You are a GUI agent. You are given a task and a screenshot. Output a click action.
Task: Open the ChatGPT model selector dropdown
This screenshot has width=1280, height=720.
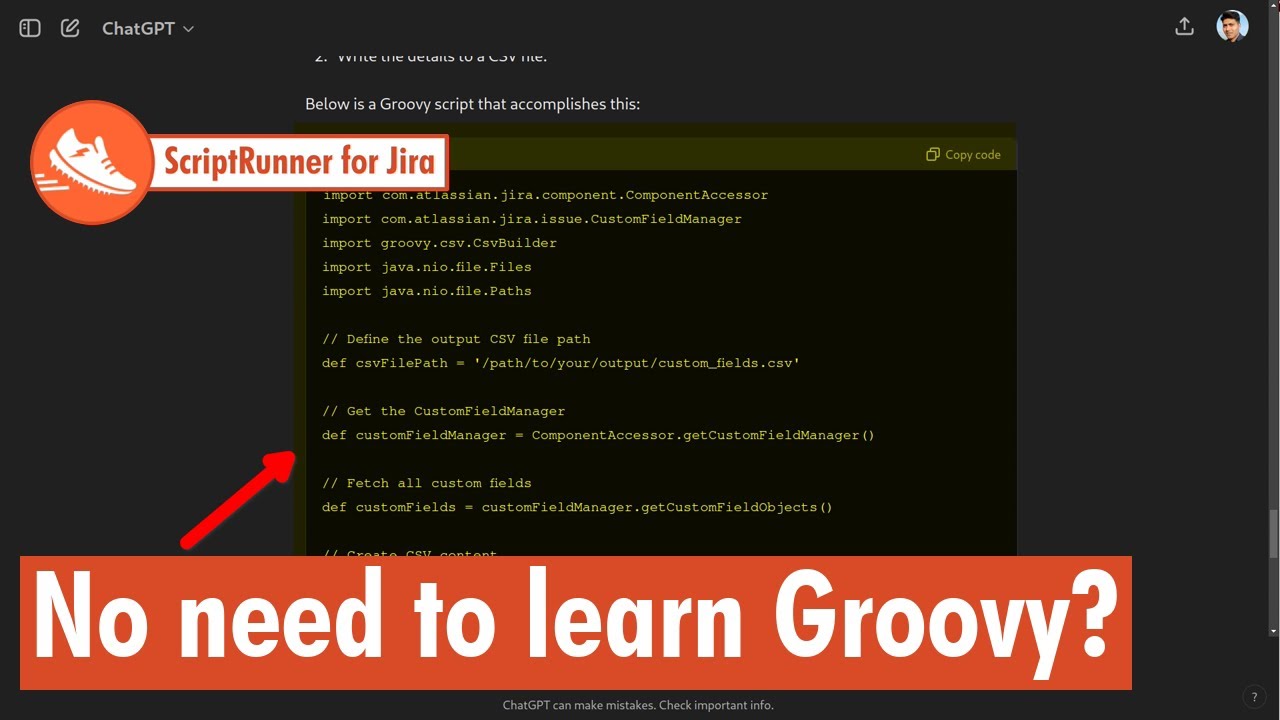[x=148, y=28]
